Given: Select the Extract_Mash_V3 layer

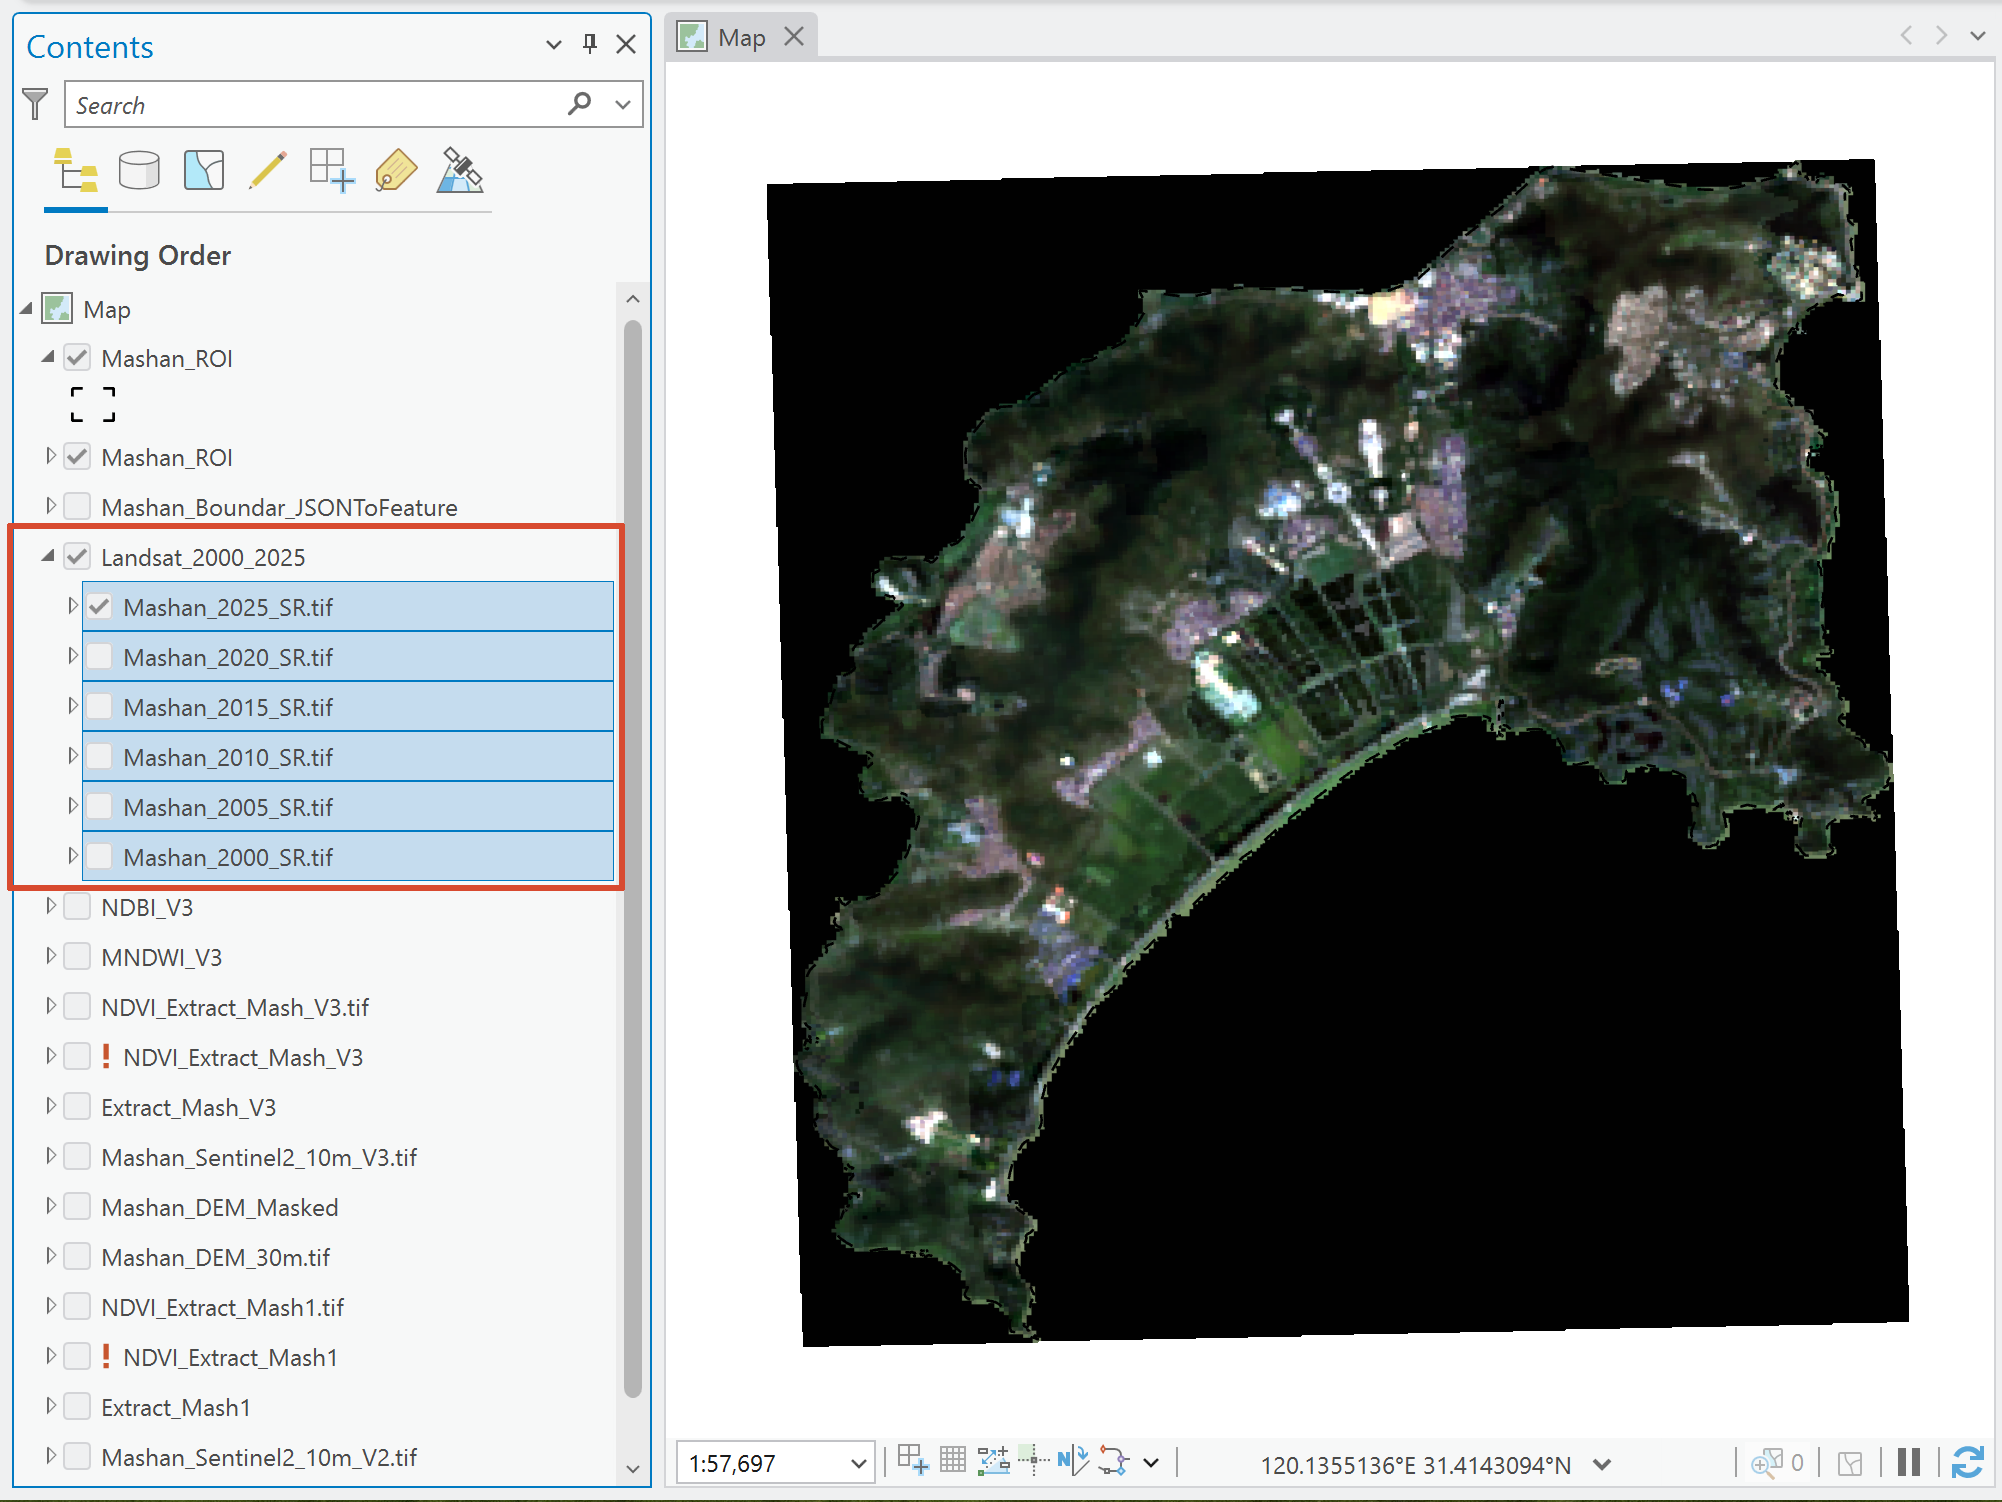Looking at the screenshot, I should (x=188, y=1107).
